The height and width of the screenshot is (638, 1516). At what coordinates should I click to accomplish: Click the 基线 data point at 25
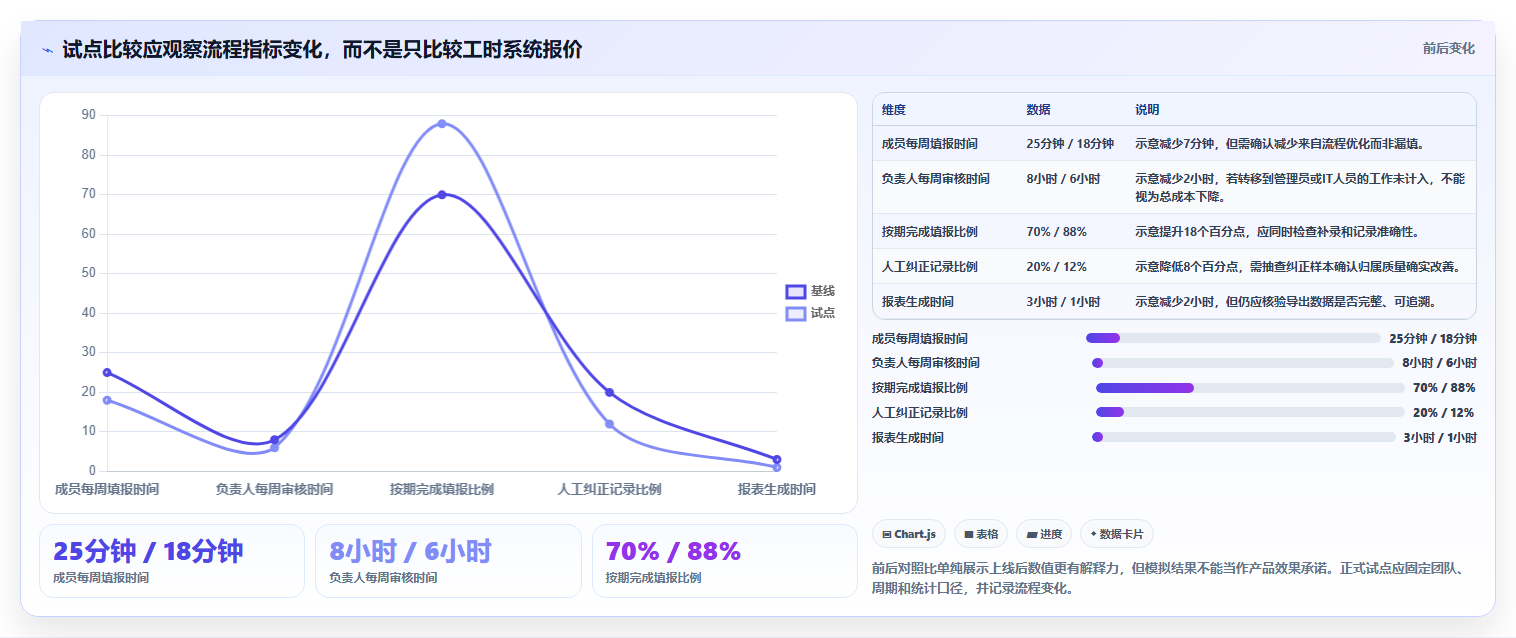click(107, 372)
